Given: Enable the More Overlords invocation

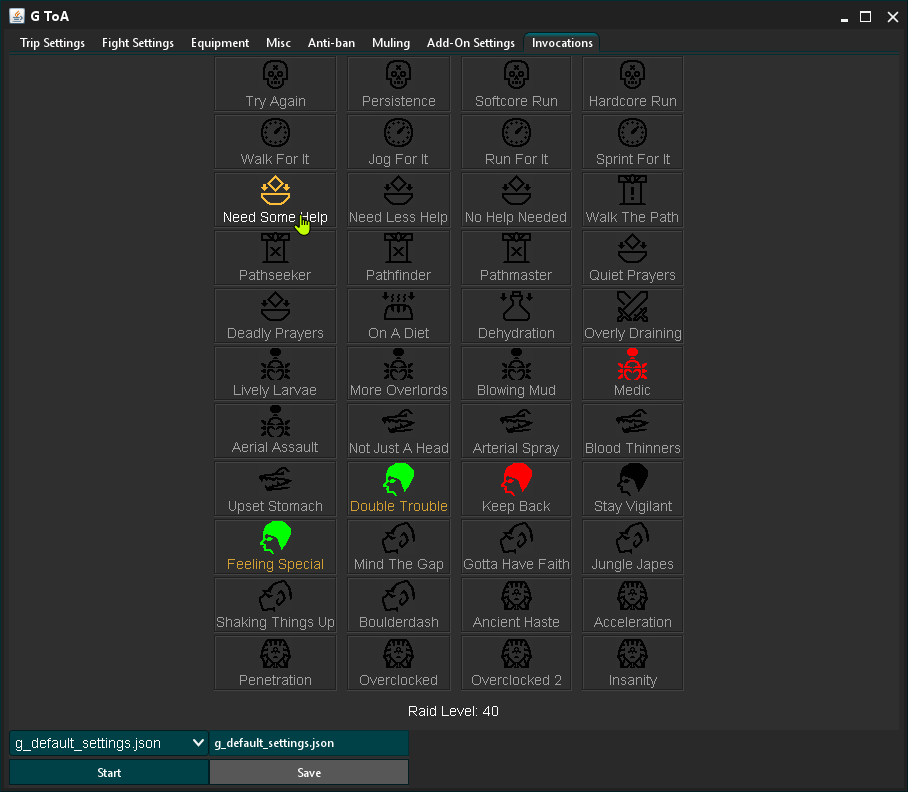Looking at the screenshot, I should tap(398, 373).
